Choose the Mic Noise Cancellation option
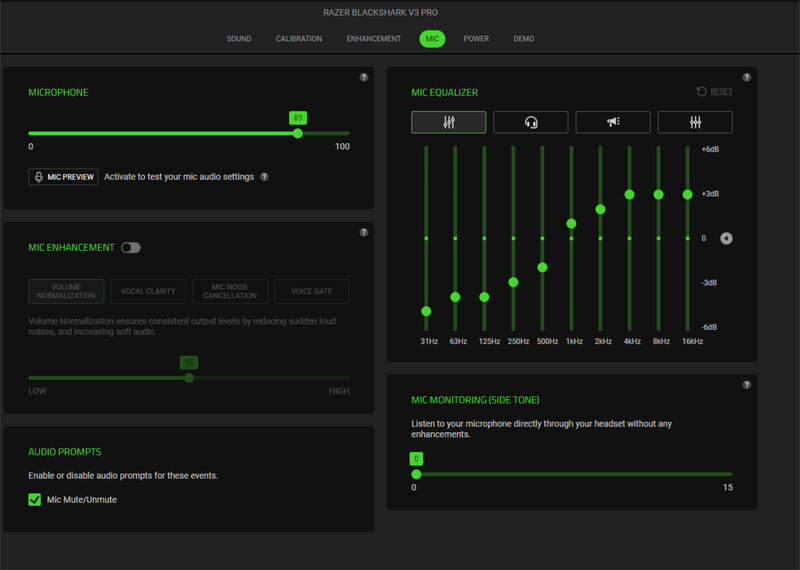 pyautogui.click(x=230, y=291)
